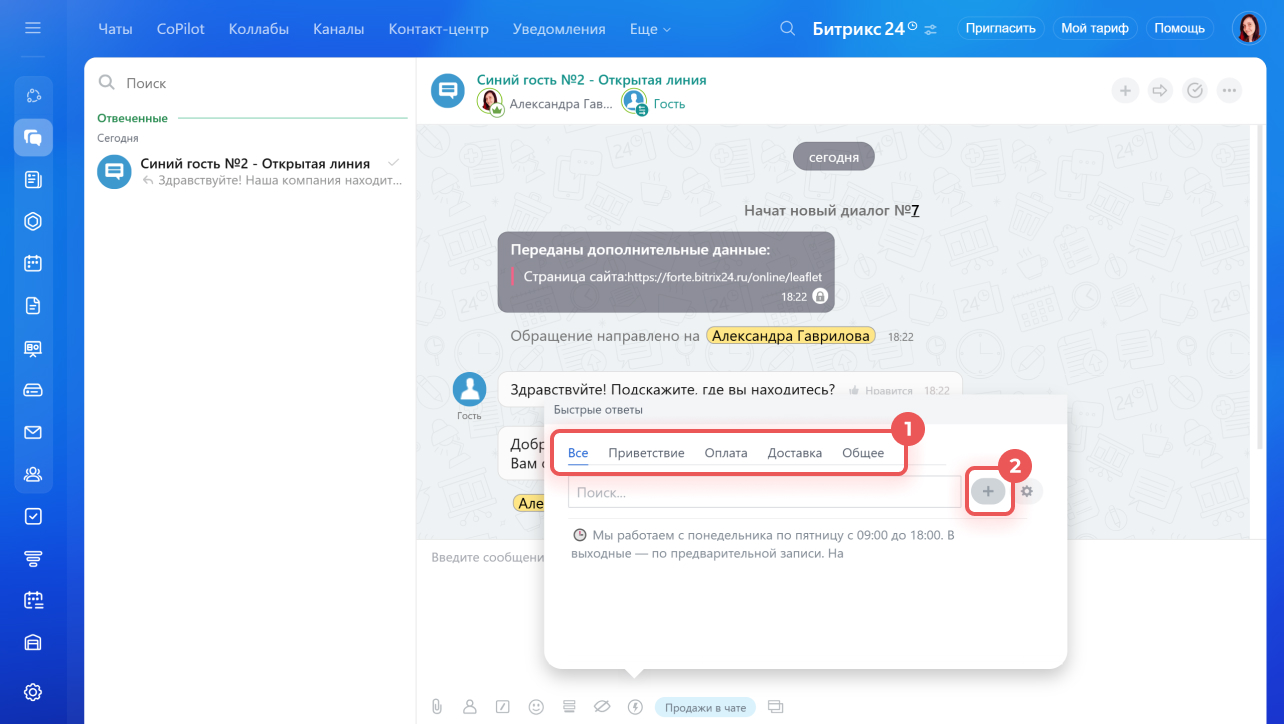
Task: Select the Общее quick answers tab
Action: pyautogui.click(x=863, y=453)
